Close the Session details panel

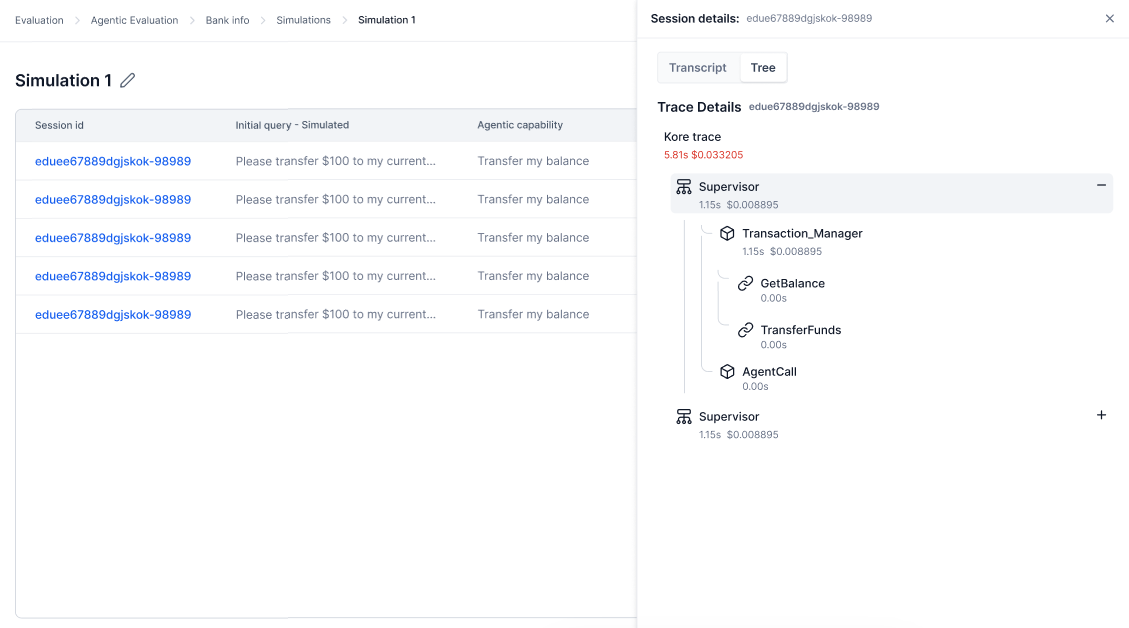click(1109, 19)
